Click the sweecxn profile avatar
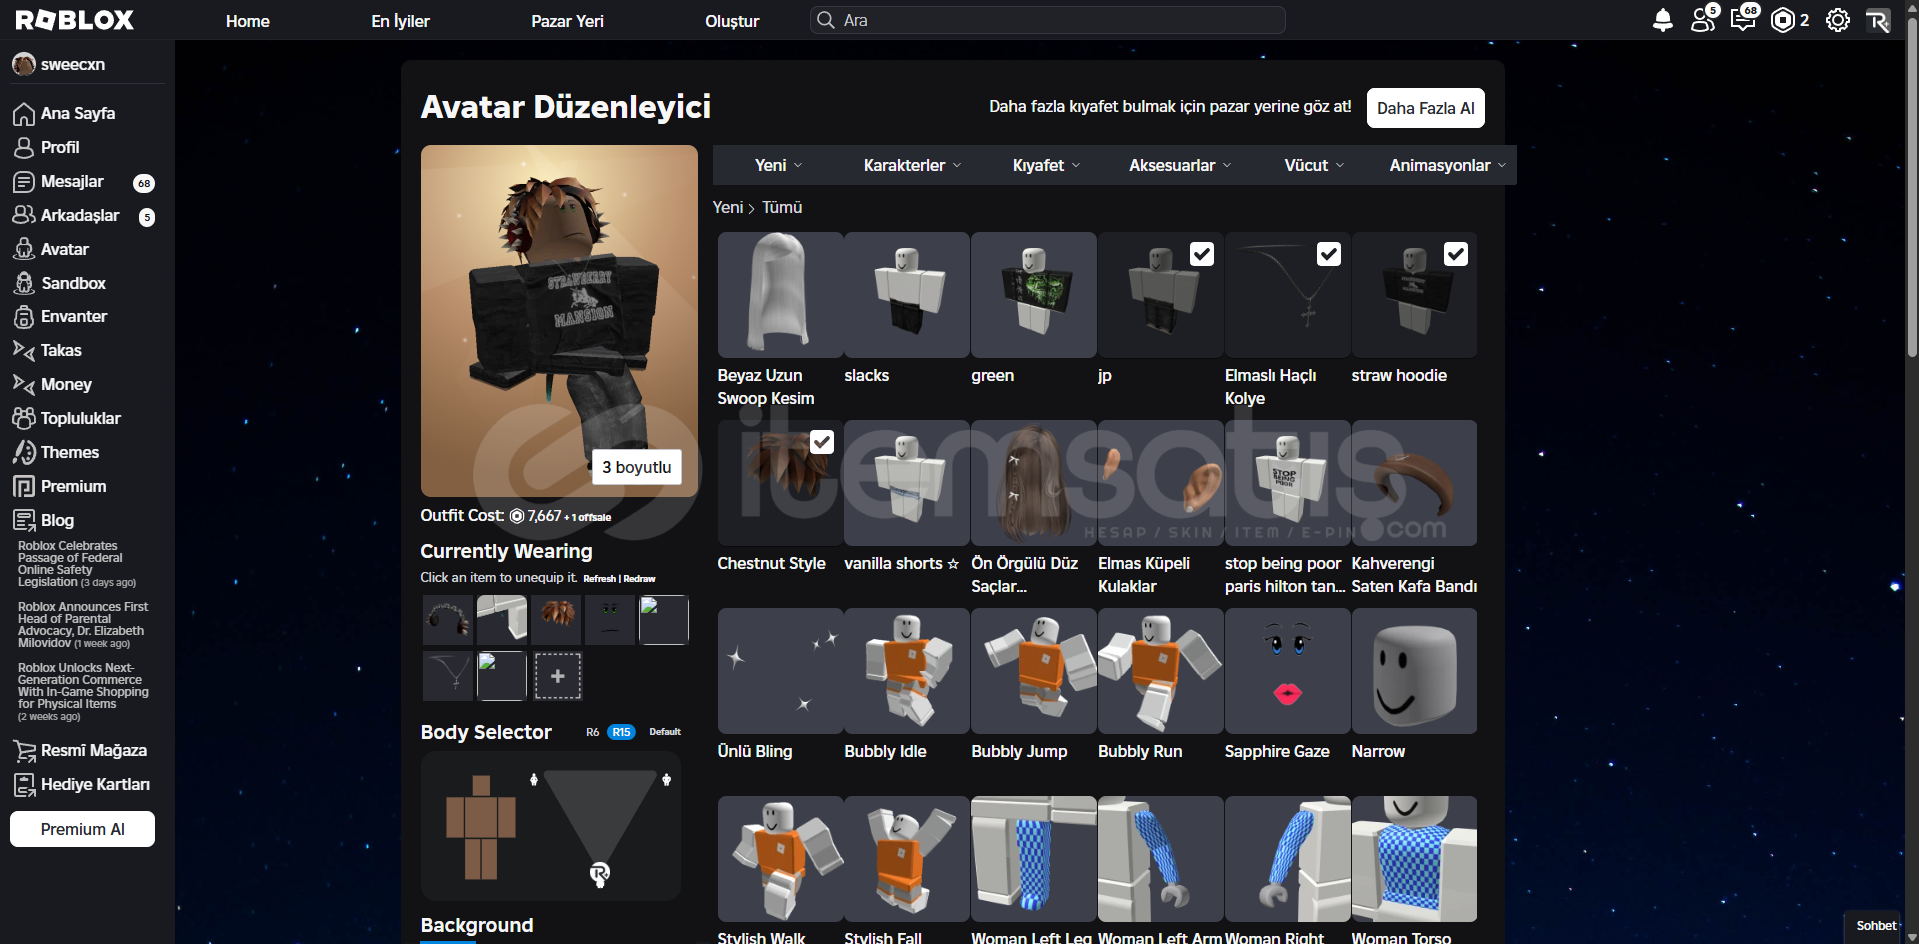This screenshot has height=944, width=1919. [24, 65]
